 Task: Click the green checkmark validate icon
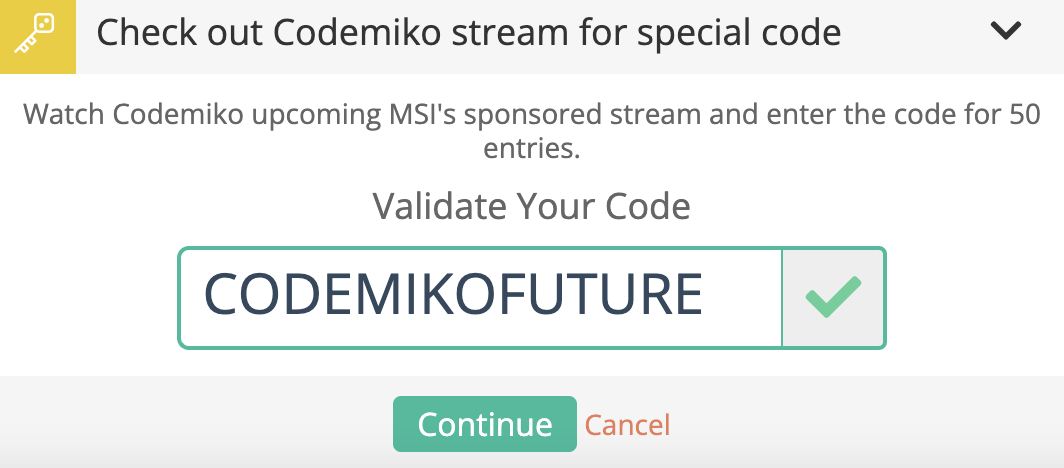pos(833,298)
